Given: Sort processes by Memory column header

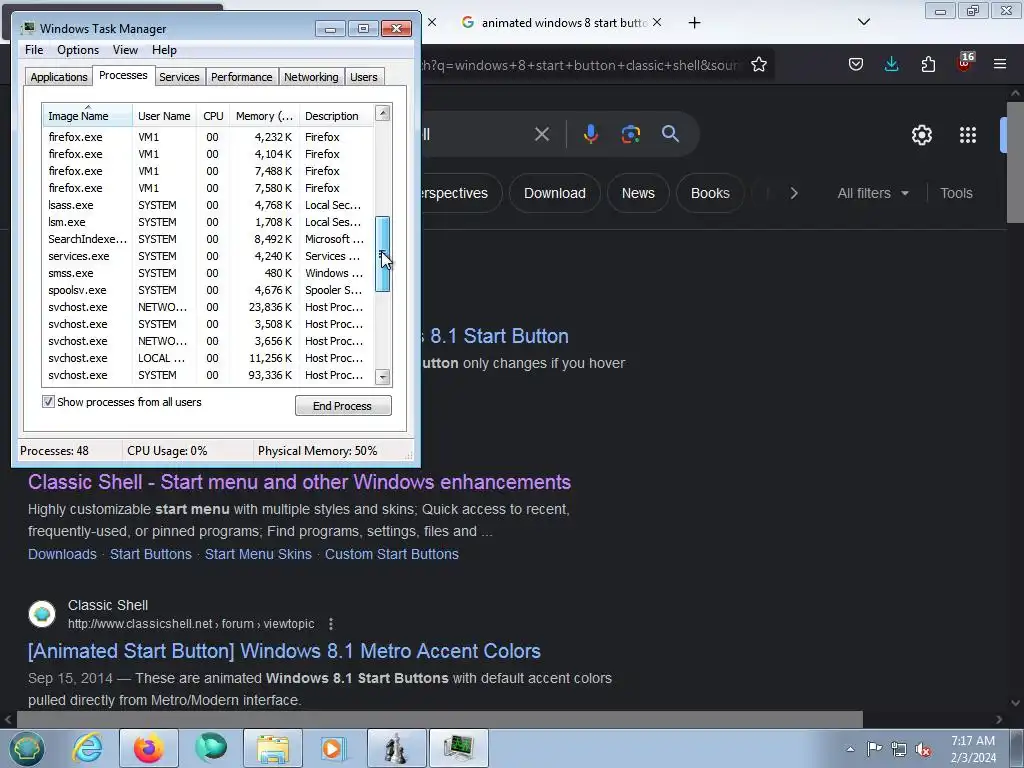Looking at the screenshot, I should (x=264, y=116).
